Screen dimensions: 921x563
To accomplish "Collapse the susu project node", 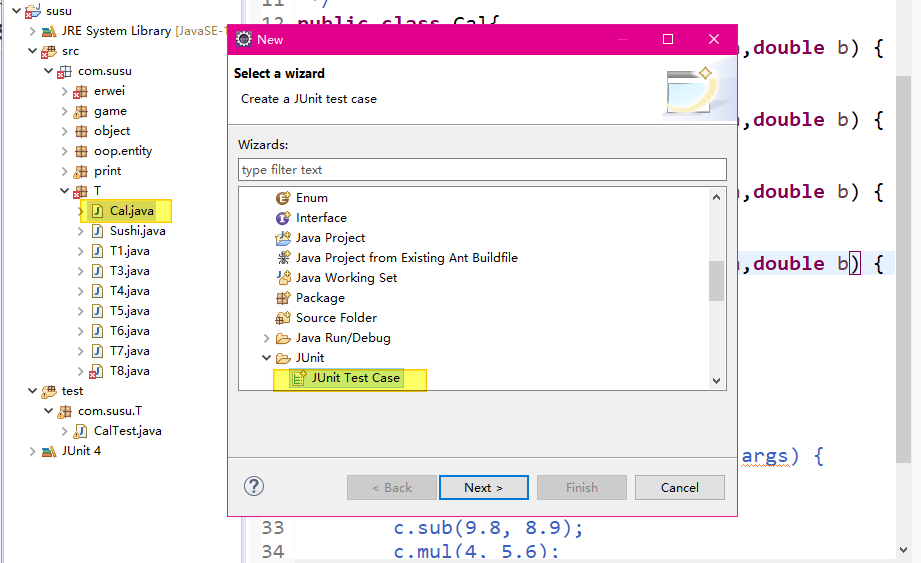I will [x=16, y=11].
